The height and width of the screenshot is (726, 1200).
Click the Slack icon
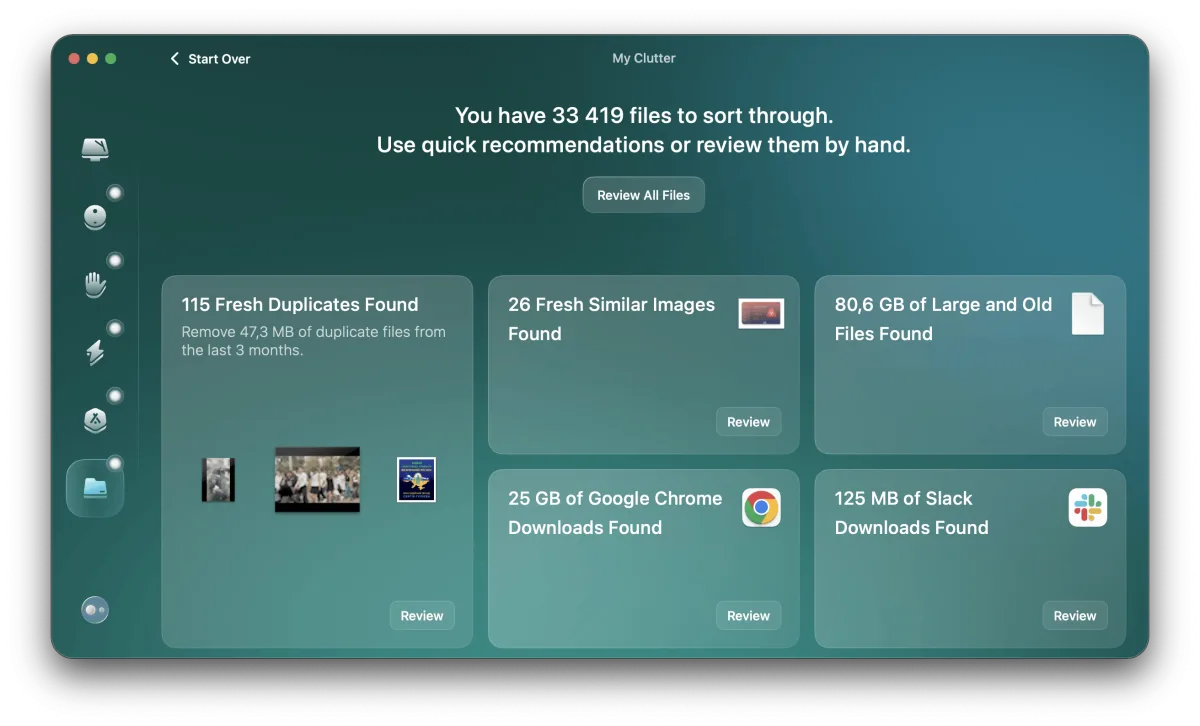tap(1088, 508)
